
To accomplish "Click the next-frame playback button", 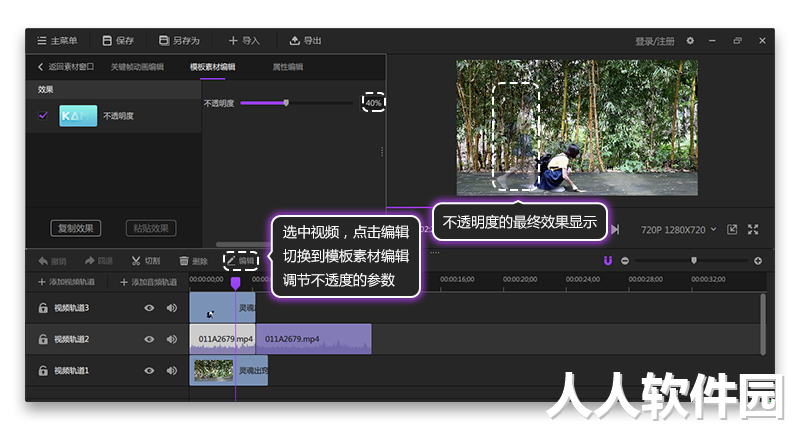I will [615, 230].
